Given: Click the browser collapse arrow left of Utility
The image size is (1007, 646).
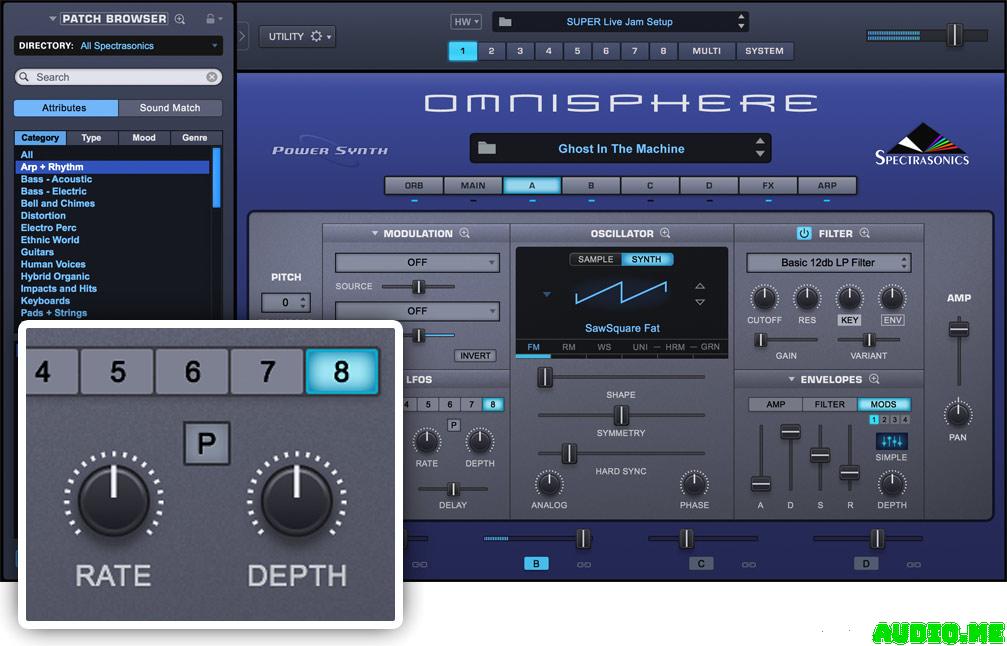Looking at the screenshot, I should [x=242, y=36].
